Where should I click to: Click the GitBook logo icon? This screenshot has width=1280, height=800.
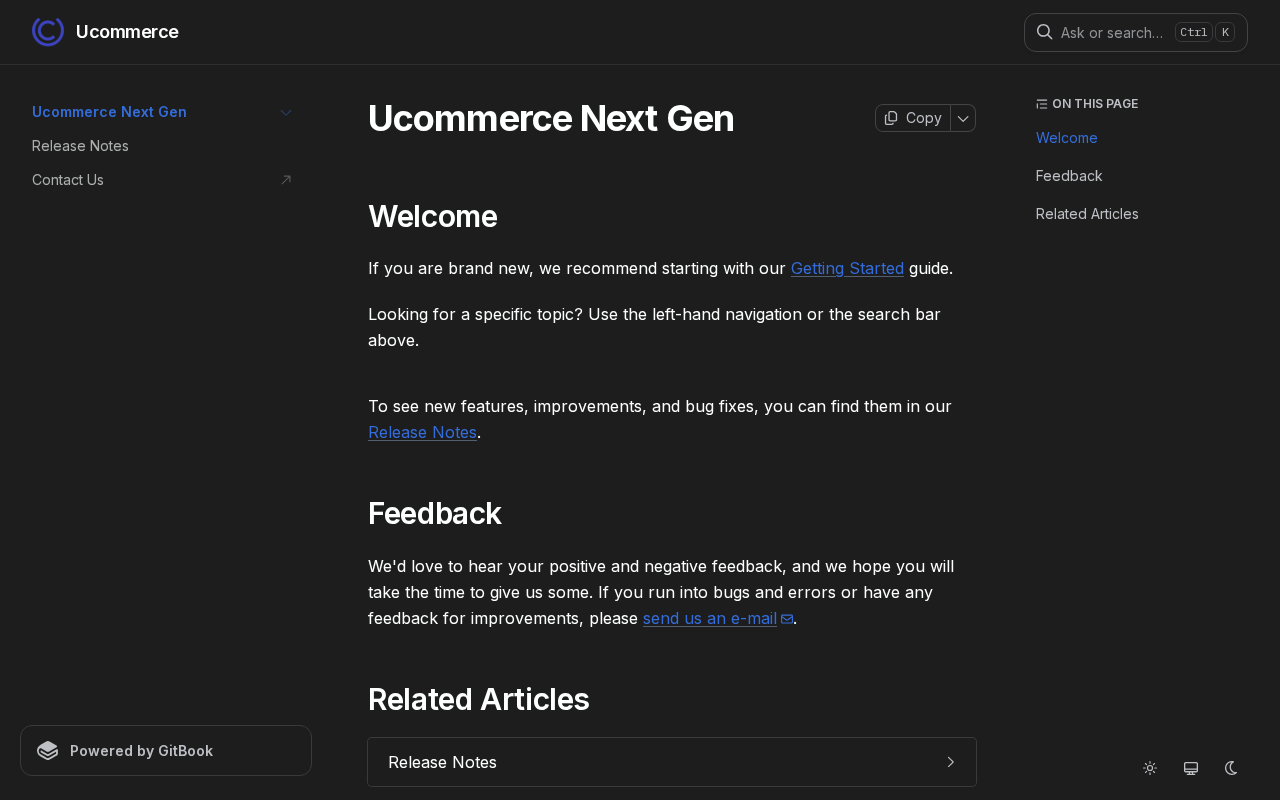(48, 751)
